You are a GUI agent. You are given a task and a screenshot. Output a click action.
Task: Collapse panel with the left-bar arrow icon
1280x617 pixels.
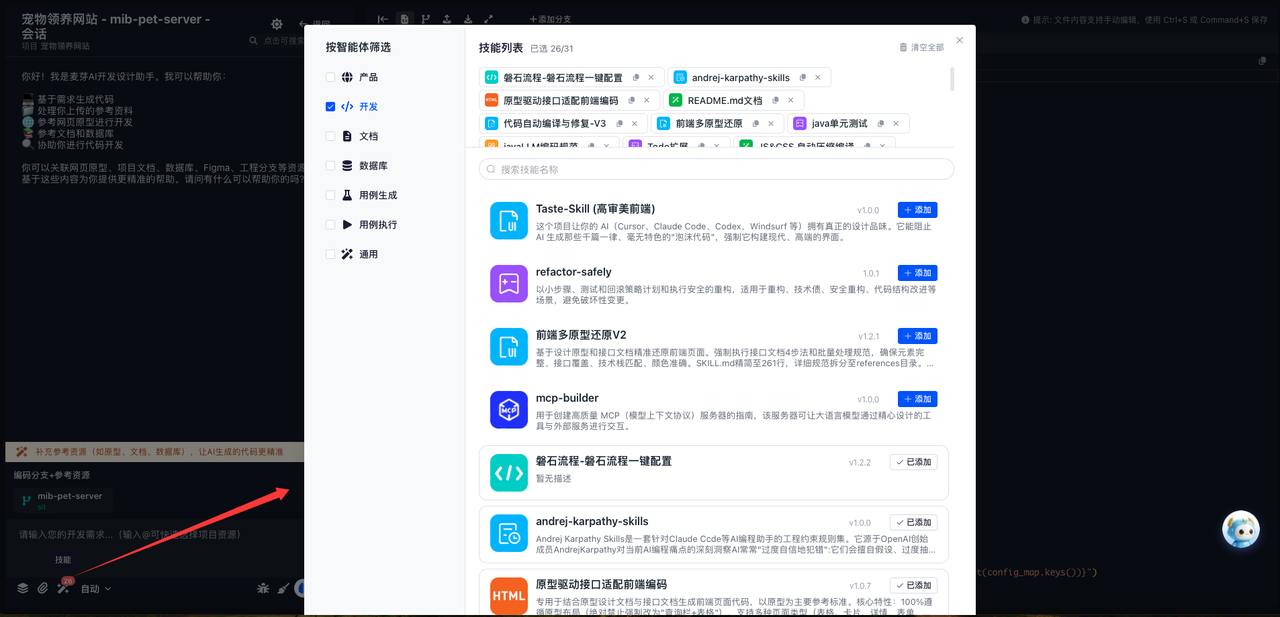[383, 19]
